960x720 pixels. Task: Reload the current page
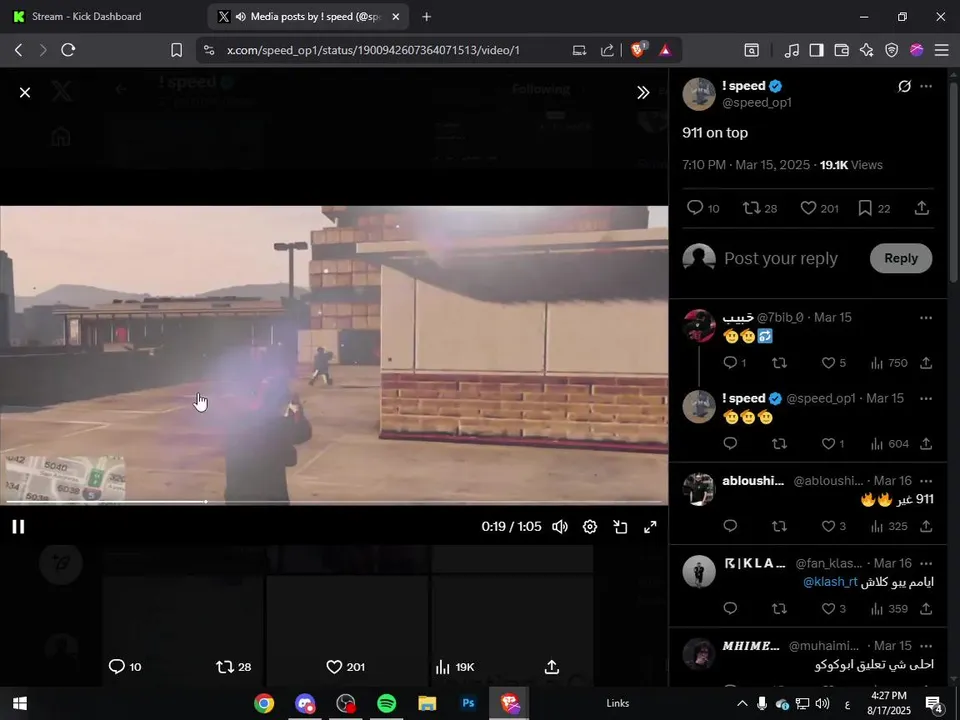68,50
